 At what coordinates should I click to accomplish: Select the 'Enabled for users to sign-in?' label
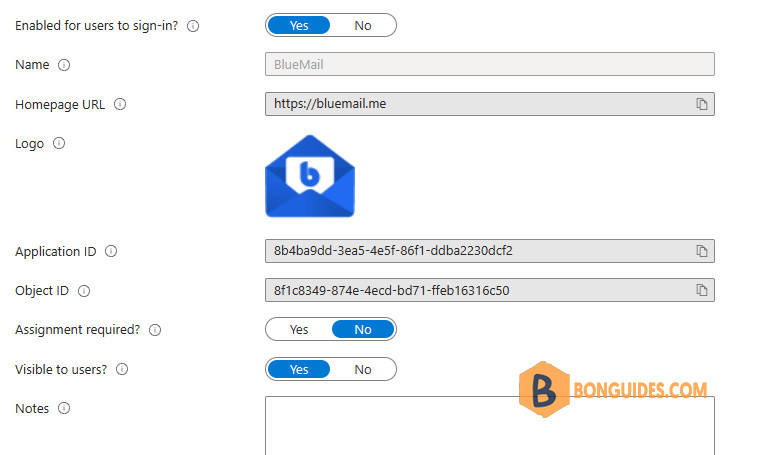(96, 25)
